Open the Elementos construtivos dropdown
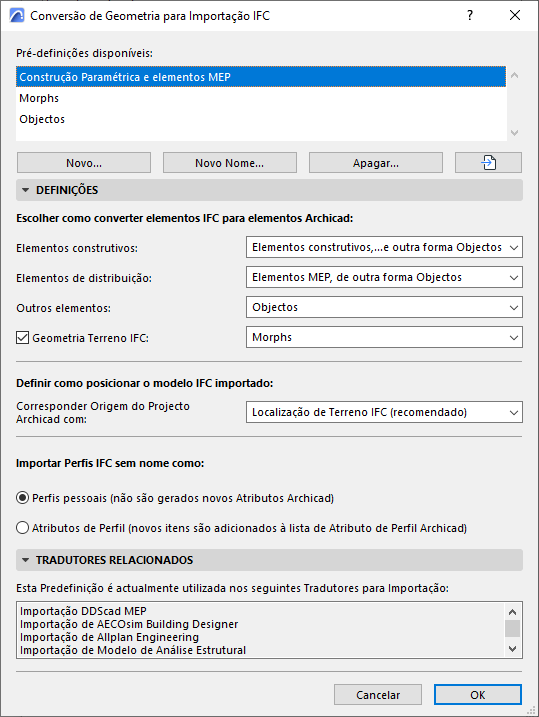 click(x=384, y=247)
